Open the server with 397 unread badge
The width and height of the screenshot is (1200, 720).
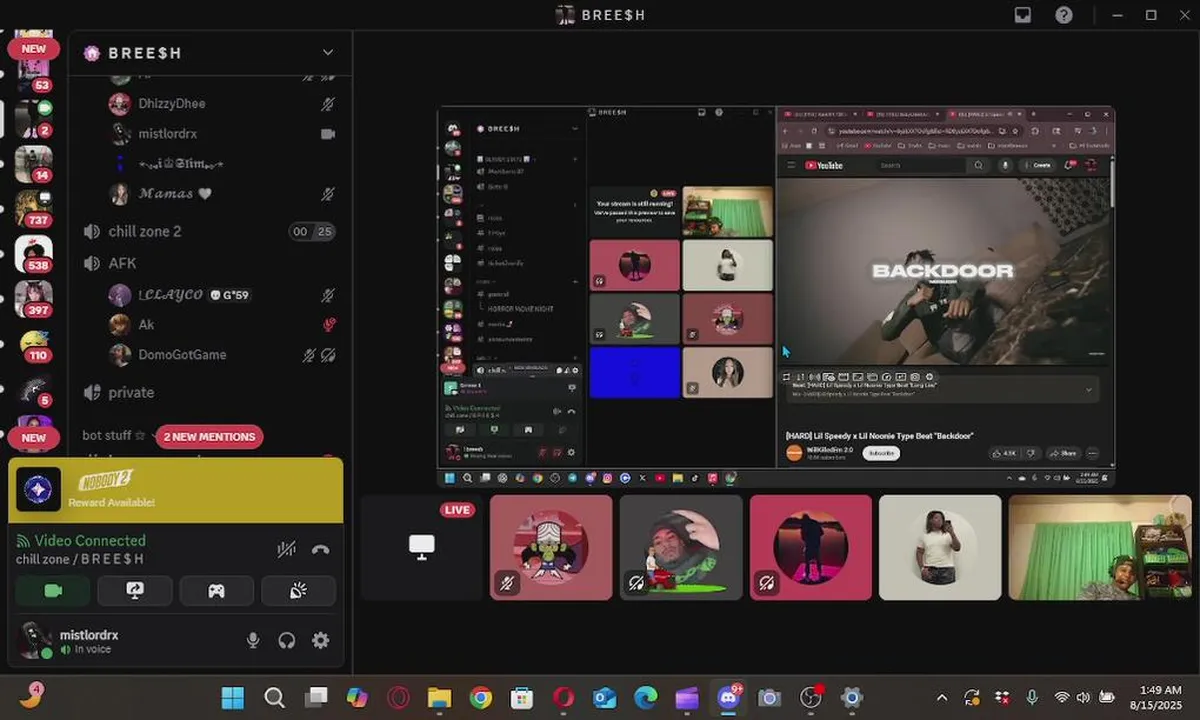[x=34, y=299]
